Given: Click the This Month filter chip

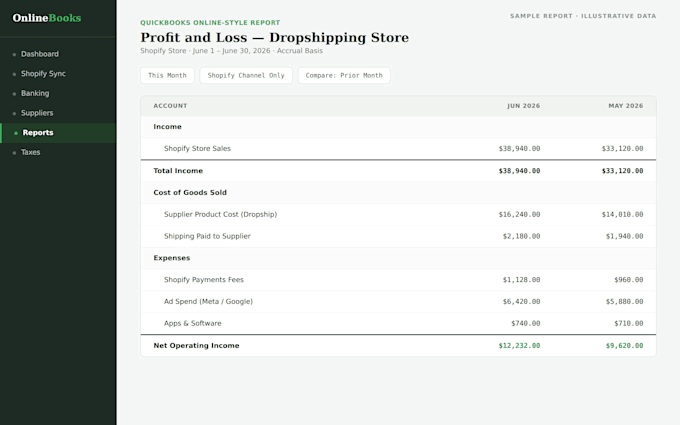Looking at the screenshot, I should point(167,75).
